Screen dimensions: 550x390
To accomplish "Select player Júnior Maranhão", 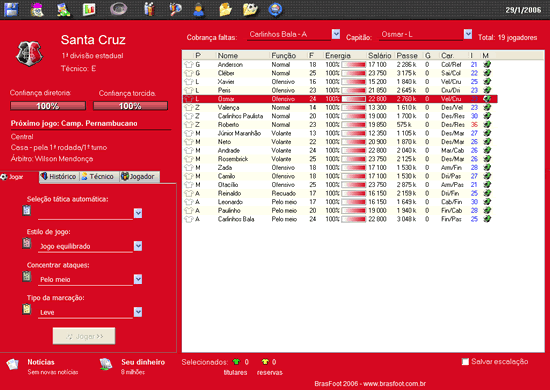I will [x=239, y=133].
